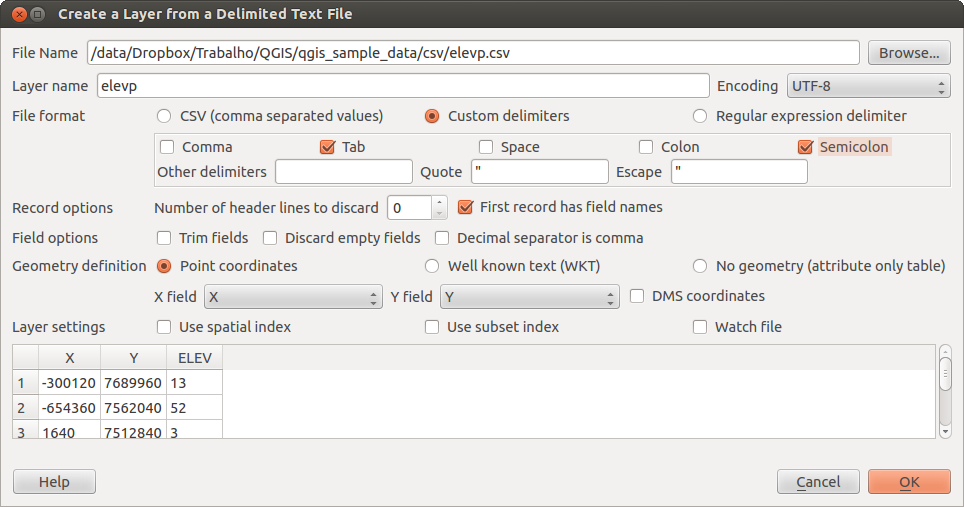The height and width of the screenshot is (507, 964).
Task: Expand the Y field dropdown
Action: point(530,297)
